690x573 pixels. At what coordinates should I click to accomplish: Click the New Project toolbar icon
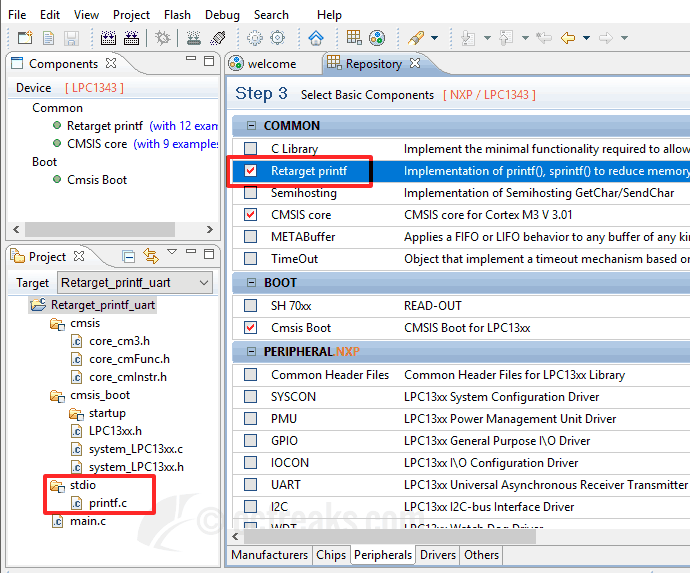point(25,38)
